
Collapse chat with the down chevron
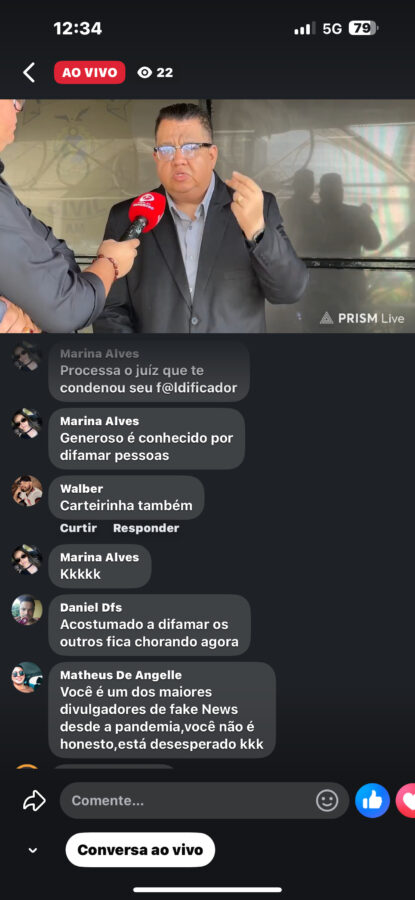33,850
